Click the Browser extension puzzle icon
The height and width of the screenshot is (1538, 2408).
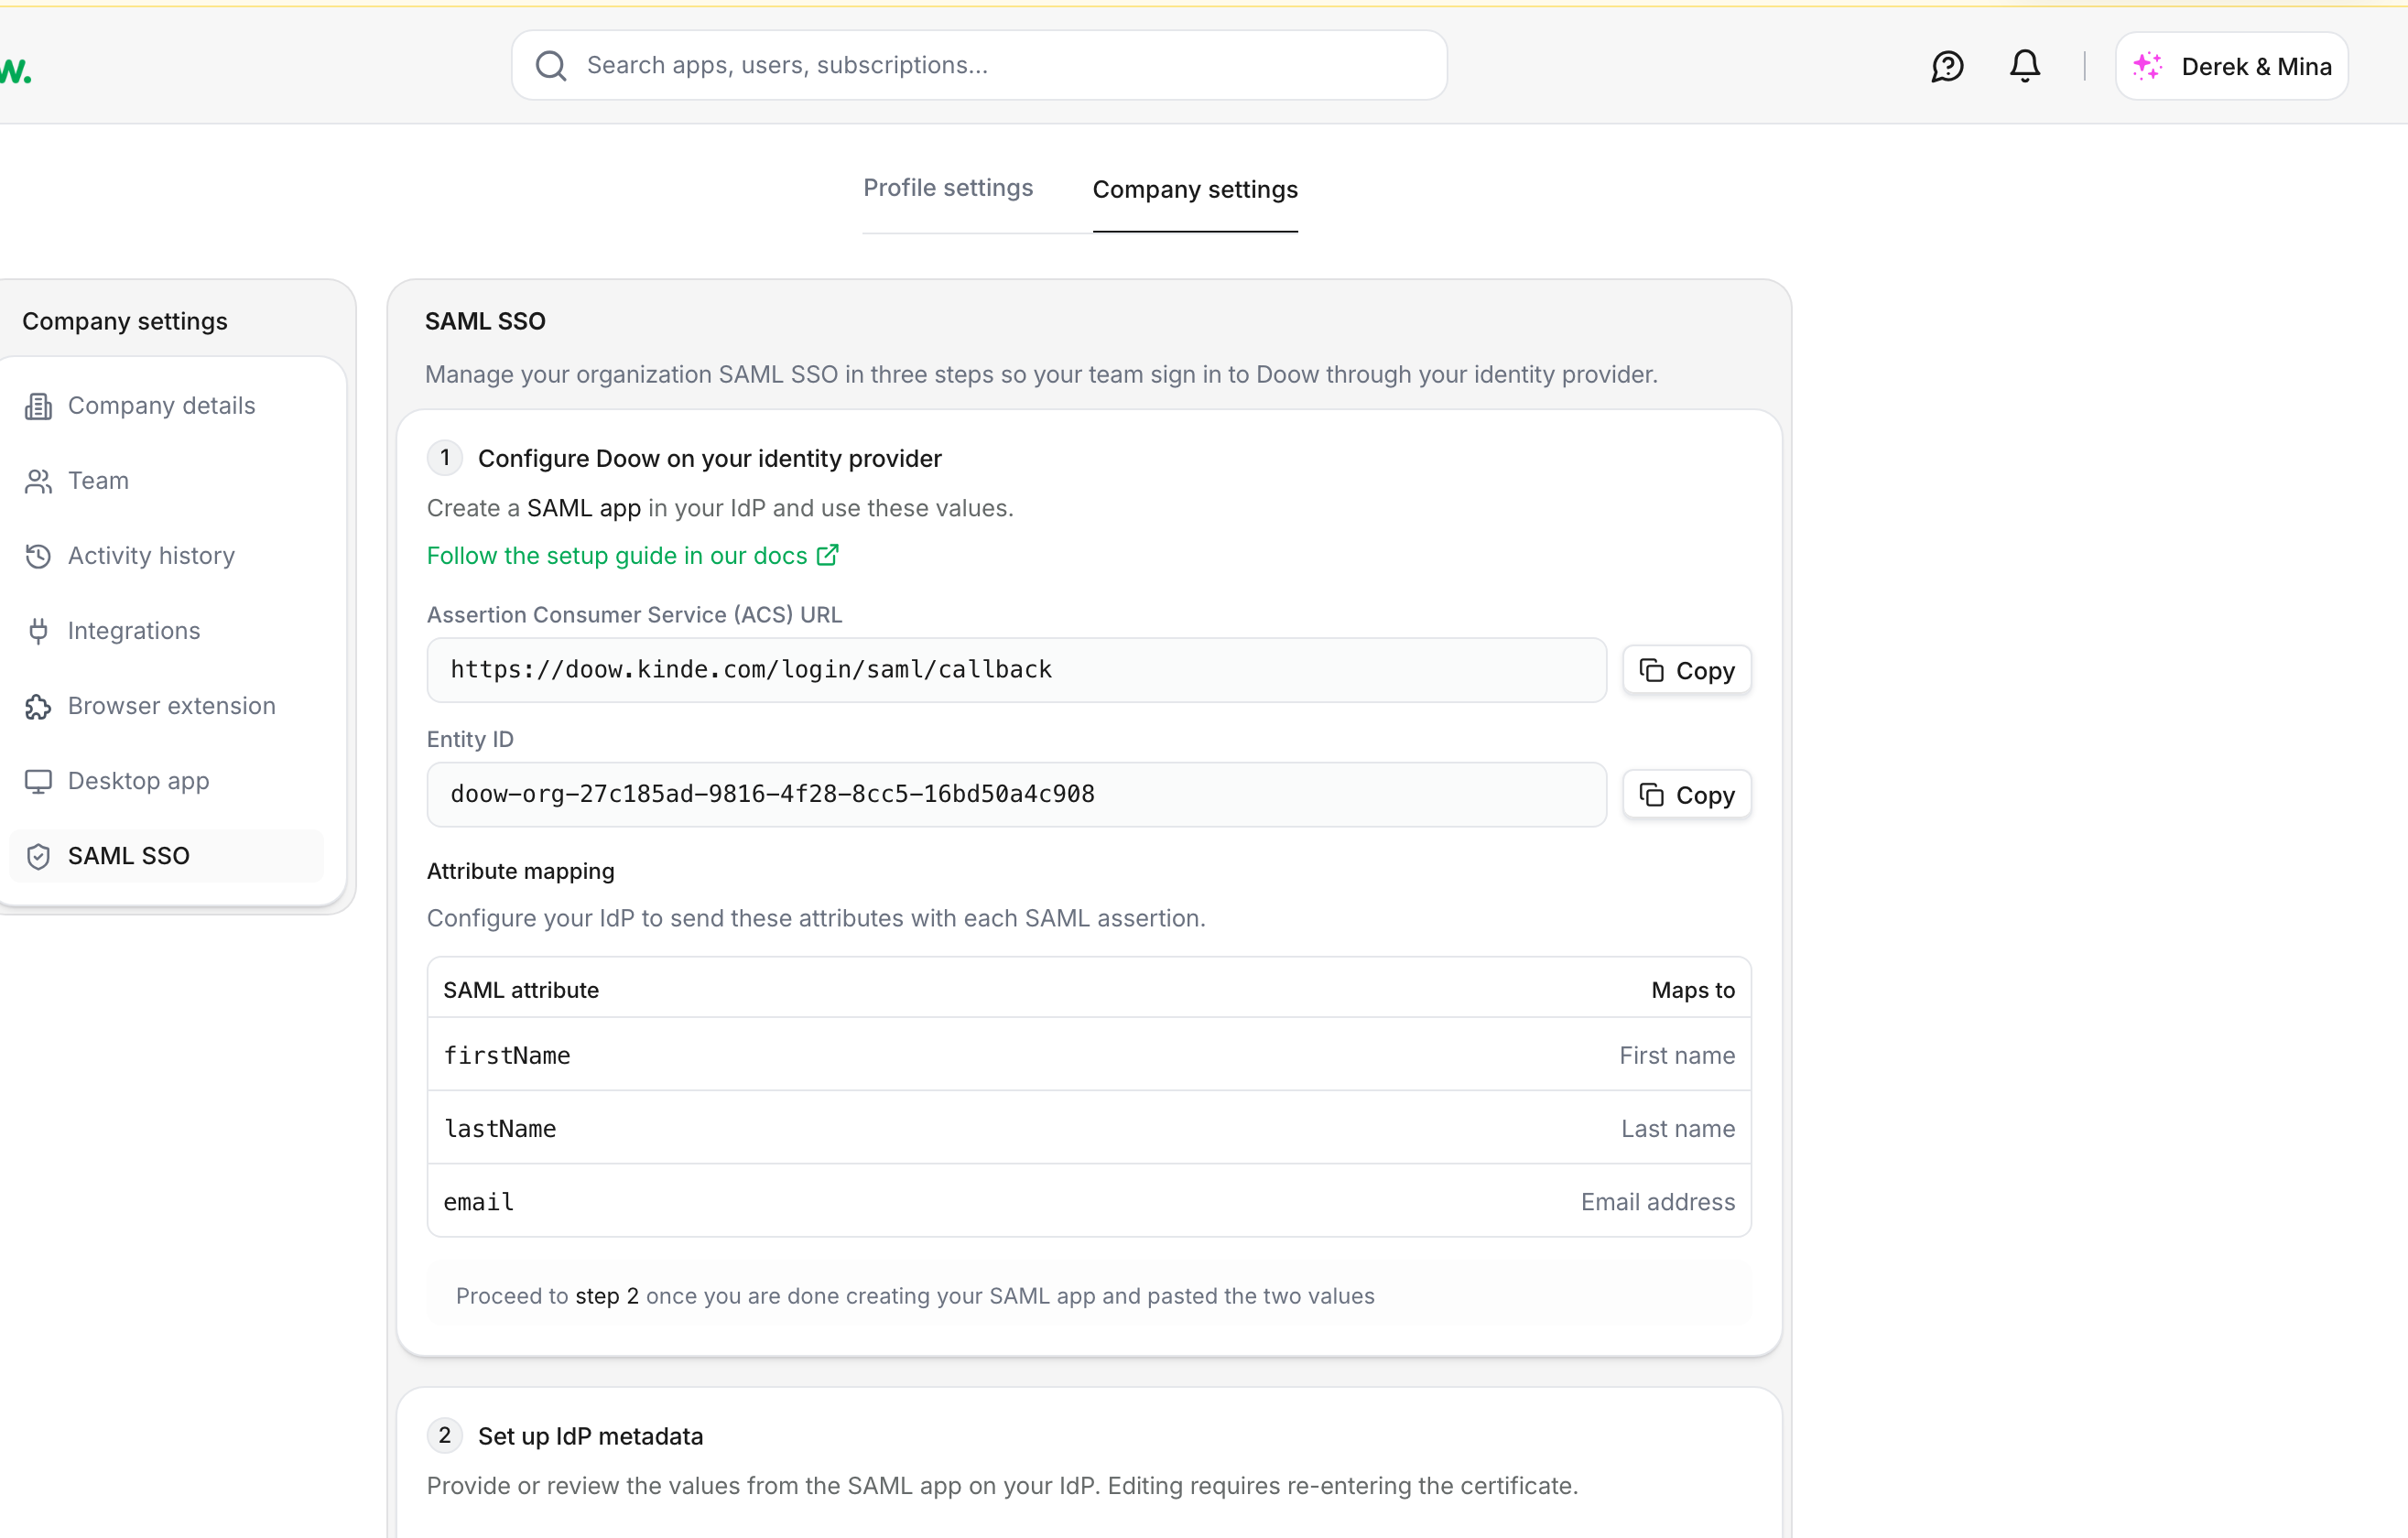(38, 706)
